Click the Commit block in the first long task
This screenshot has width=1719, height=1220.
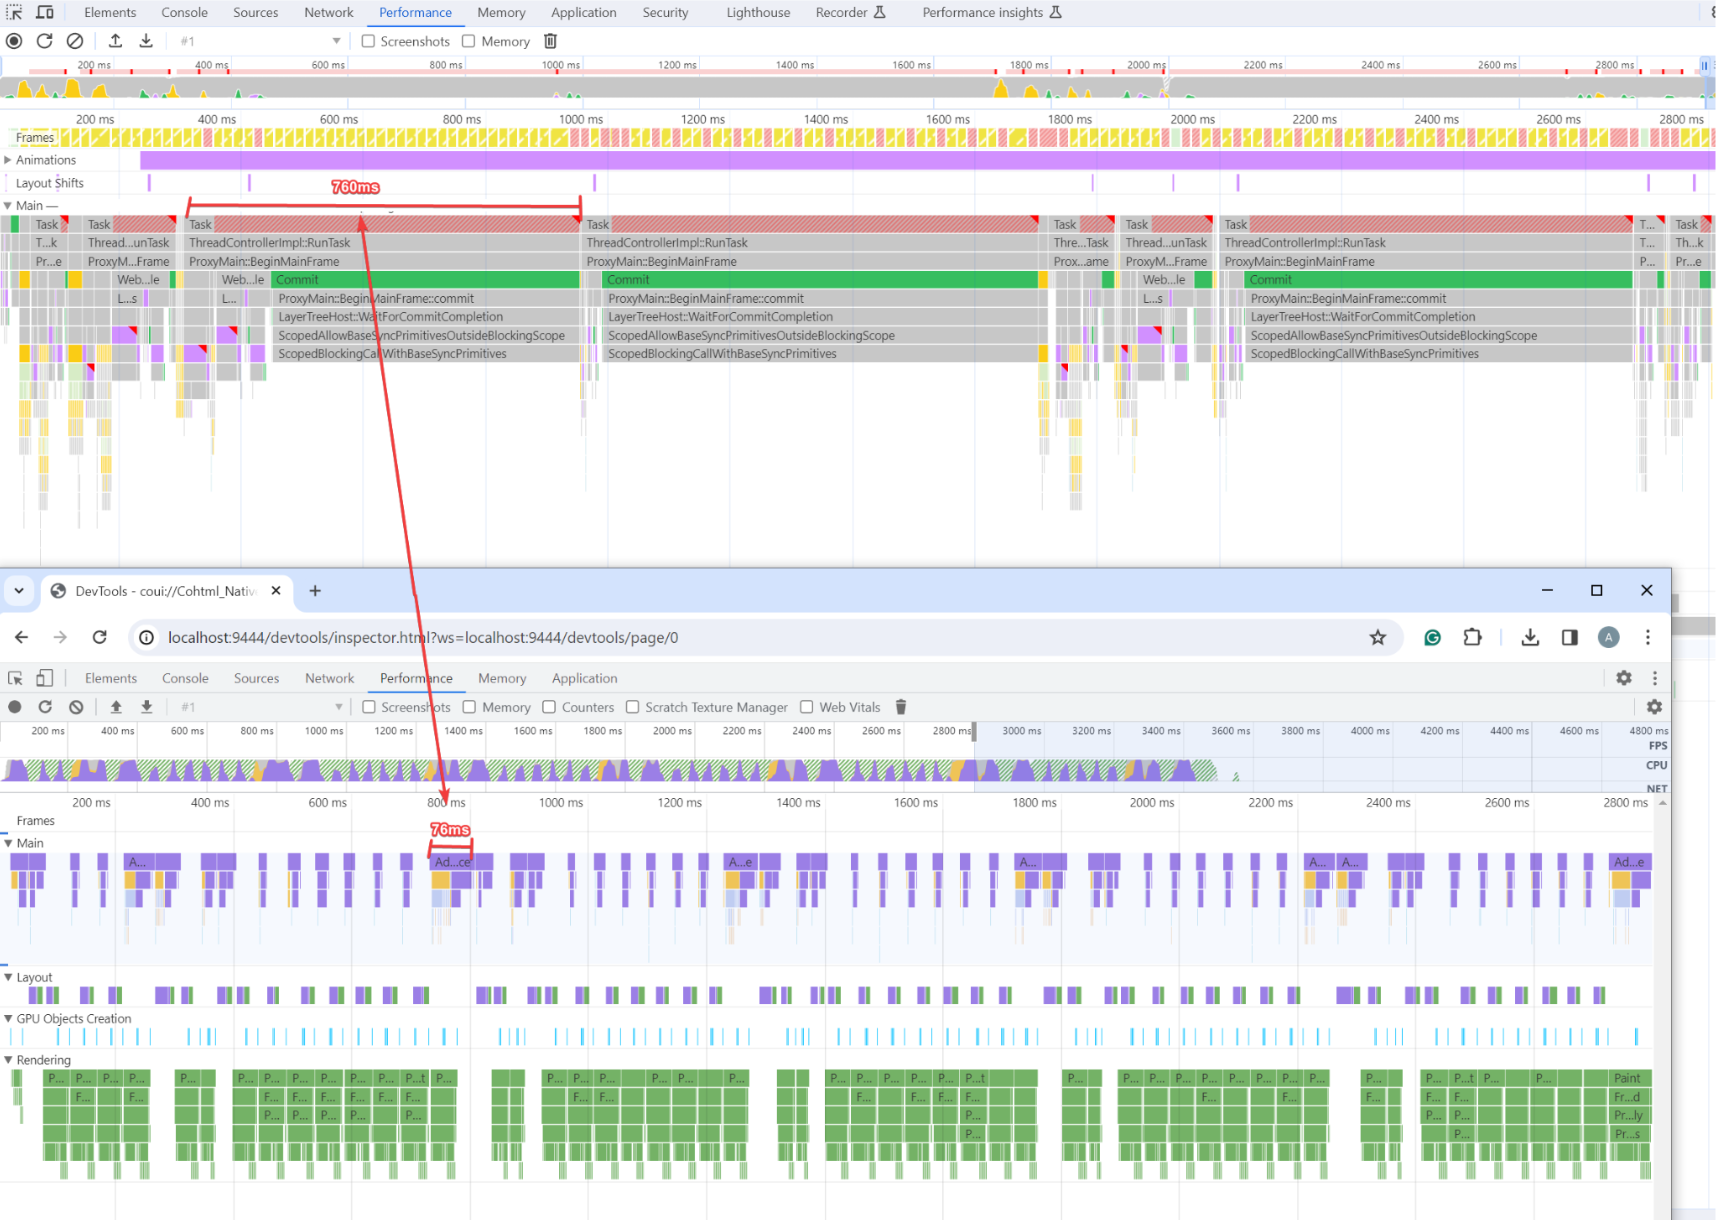pyautogui.click(x=425, y=280)
